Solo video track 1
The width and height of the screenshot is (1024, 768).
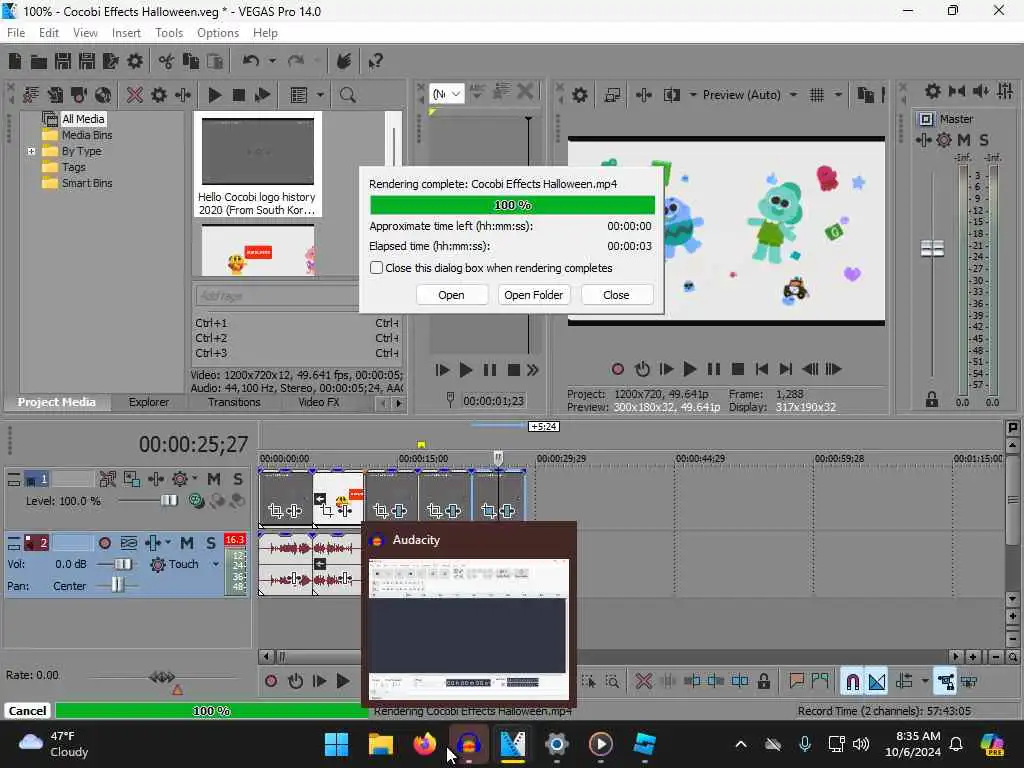(238, 479)
